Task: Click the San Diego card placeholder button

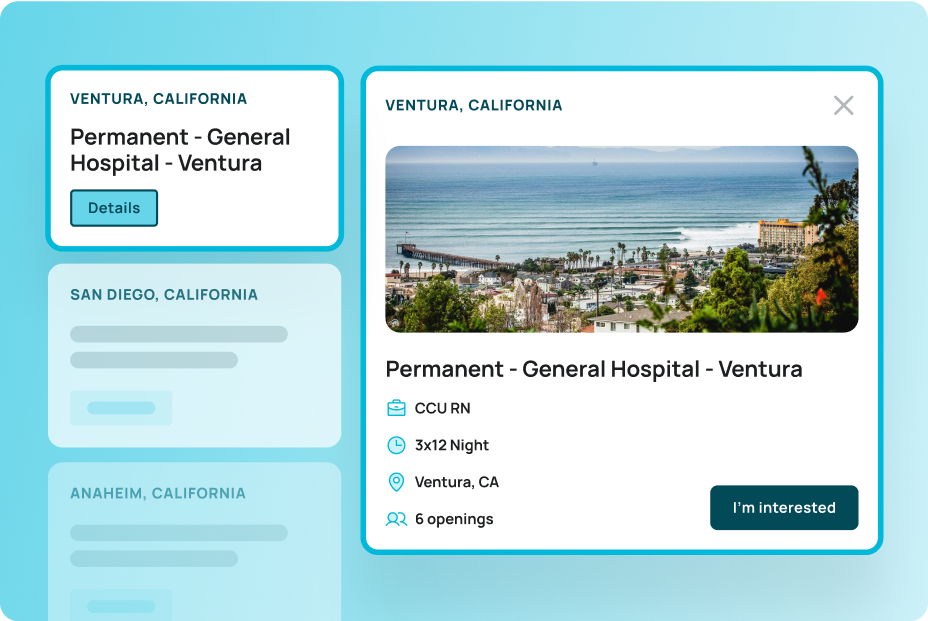Action: click(121, 408)
